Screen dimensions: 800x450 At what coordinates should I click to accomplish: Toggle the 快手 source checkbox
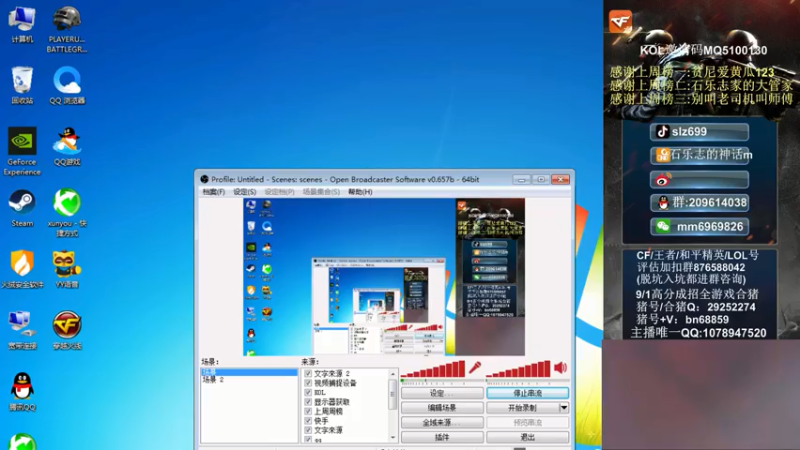pyautogui.click(x=308, y=420)
